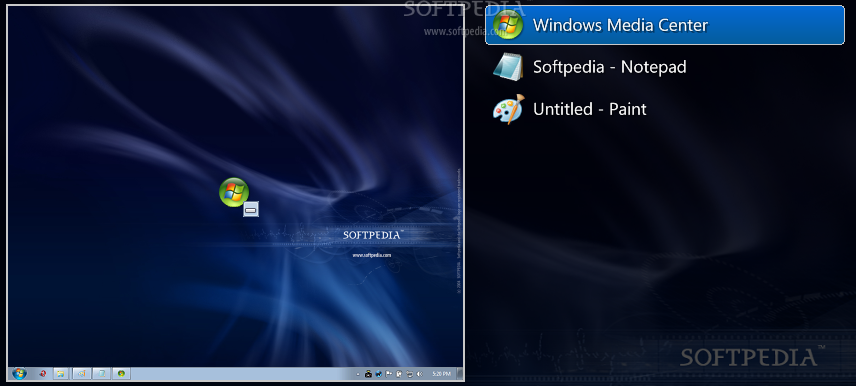Click the minimized-window badge under the preview logo

click(251, 209)
